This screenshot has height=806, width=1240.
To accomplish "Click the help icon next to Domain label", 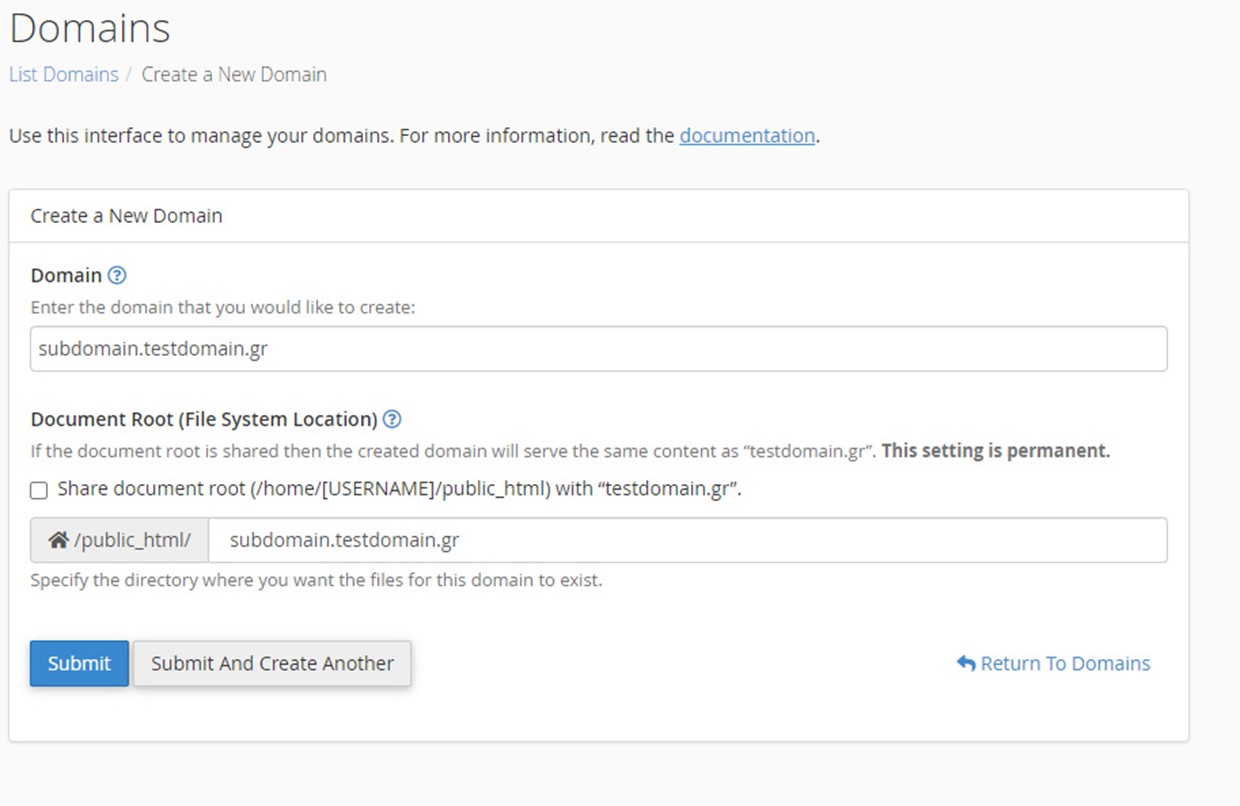I will (117, 276).
